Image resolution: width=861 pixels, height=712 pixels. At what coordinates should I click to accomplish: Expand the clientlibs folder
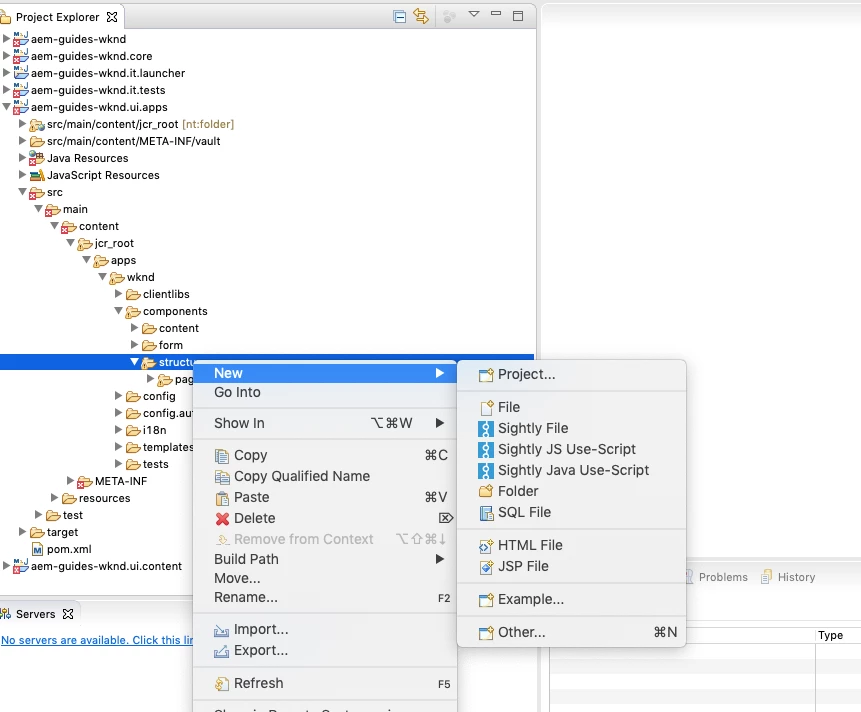click(x=118, y=294)
